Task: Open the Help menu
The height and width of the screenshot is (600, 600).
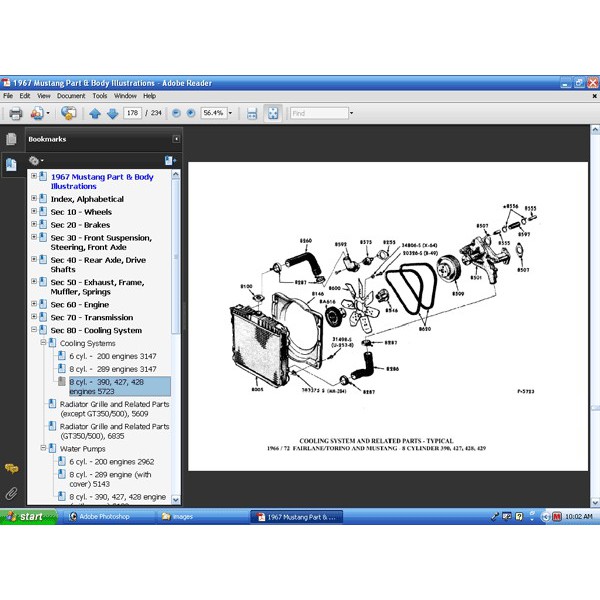Action: click(149, 96)
